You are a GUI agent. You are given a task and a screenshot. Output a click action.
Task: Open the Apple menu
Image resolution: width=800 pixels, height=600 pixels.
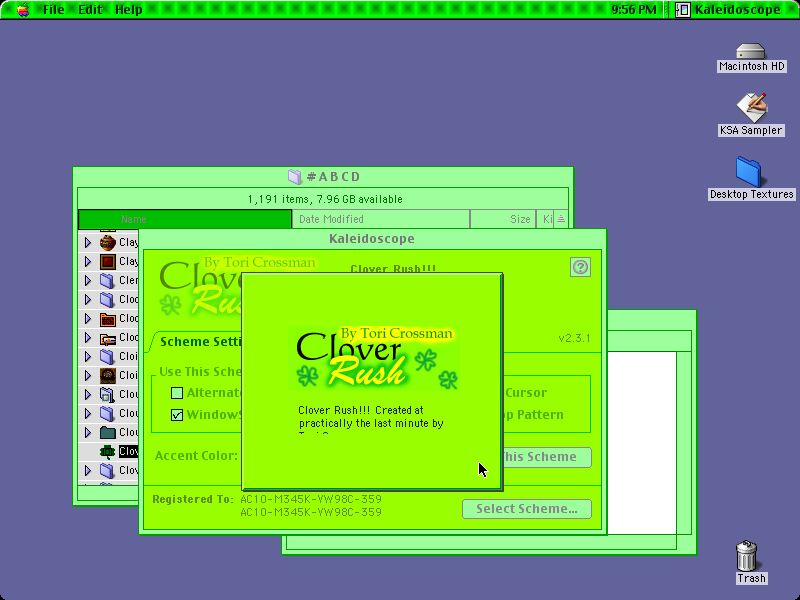click(x=23, y=9)
